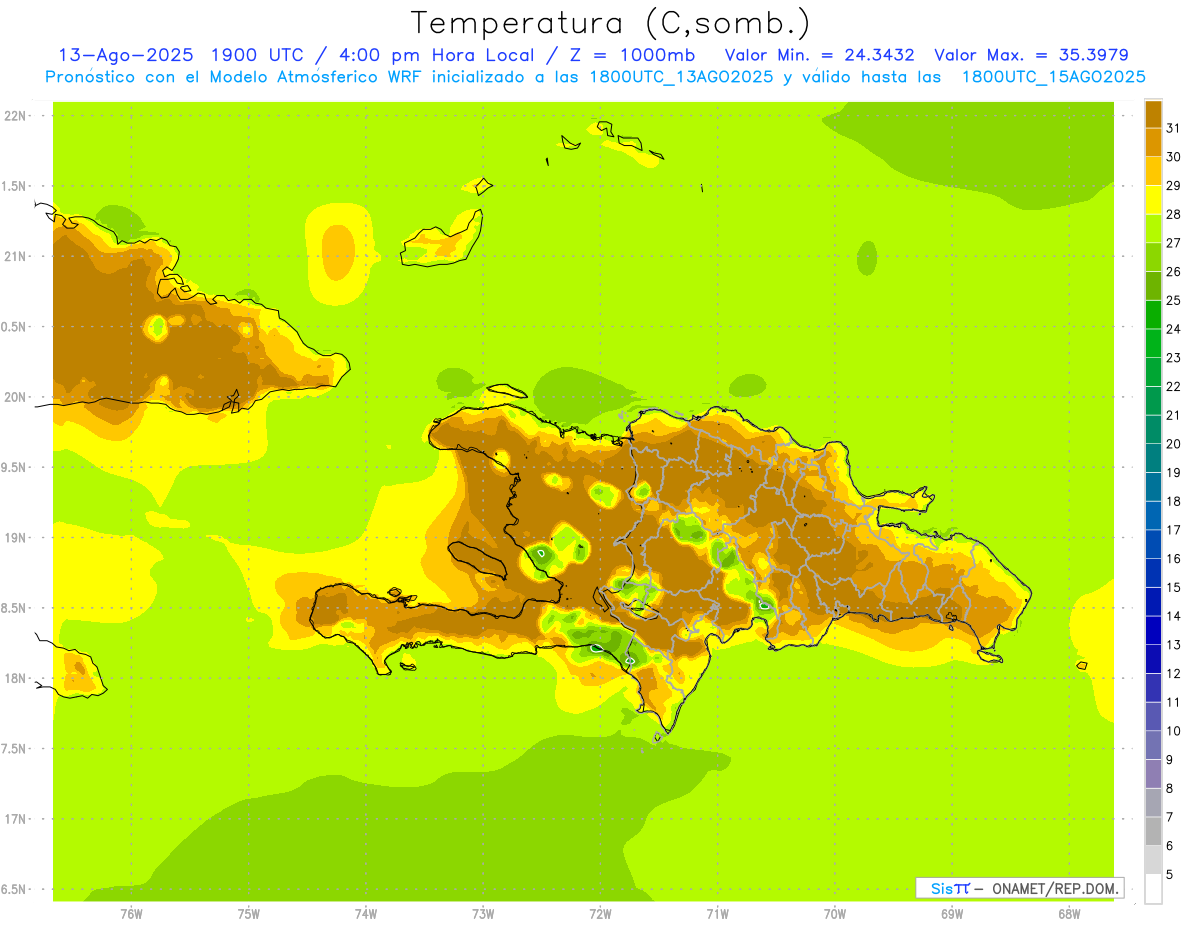Click the "Valor Min. = 24.3432" readout
Viewport: 1200px width, 927px height.
click(820, 55)
